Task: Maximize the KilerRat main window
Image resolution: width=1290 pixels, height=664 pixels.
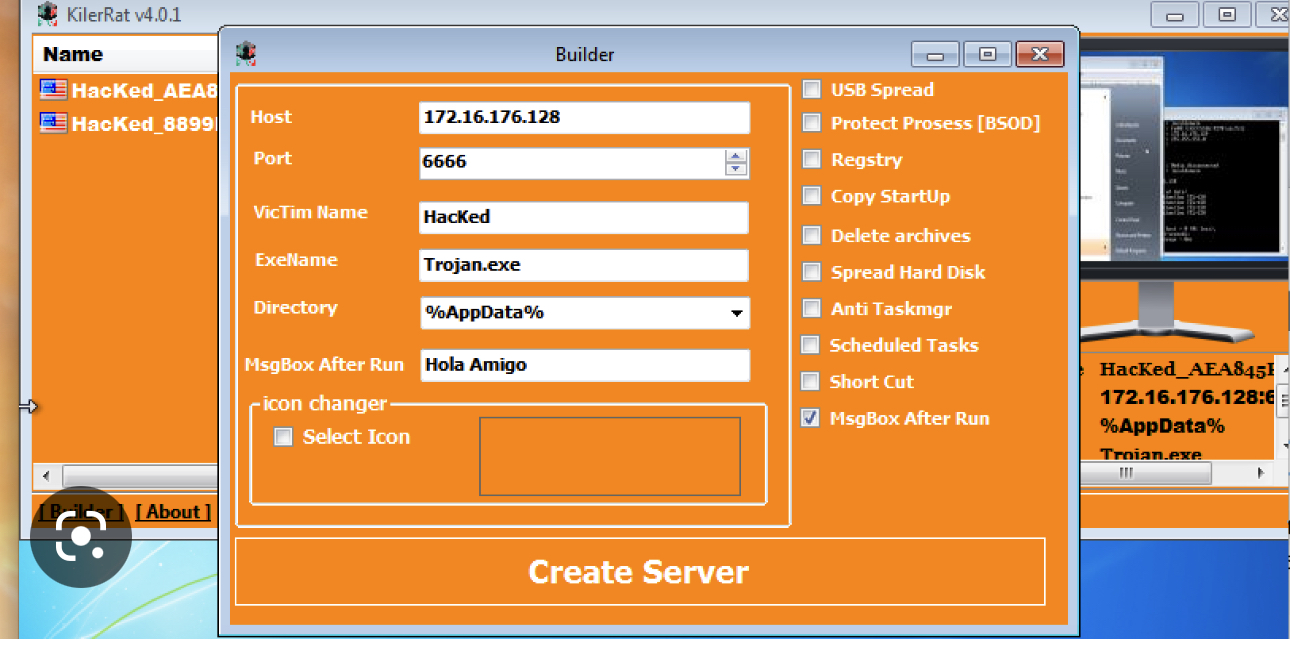Action: point(1226,15)
